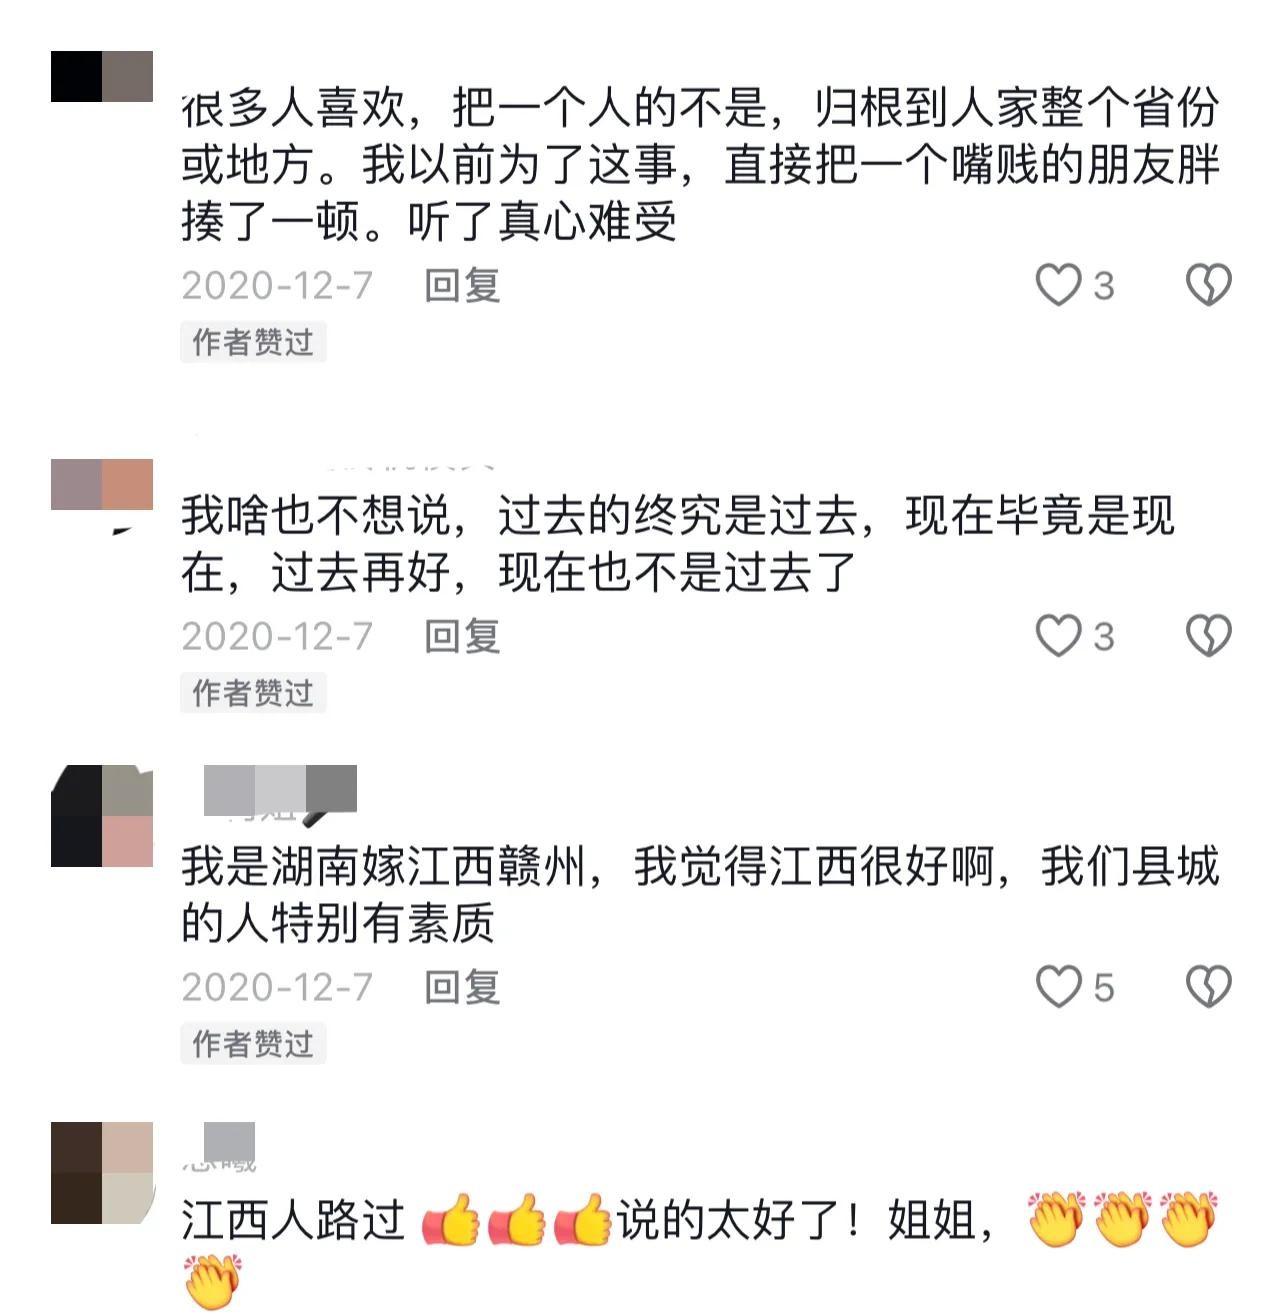Select the 江西人路过 comment text
Image resolution: width=1284 pixels, height=1316 pixels.
(700, 1250)
